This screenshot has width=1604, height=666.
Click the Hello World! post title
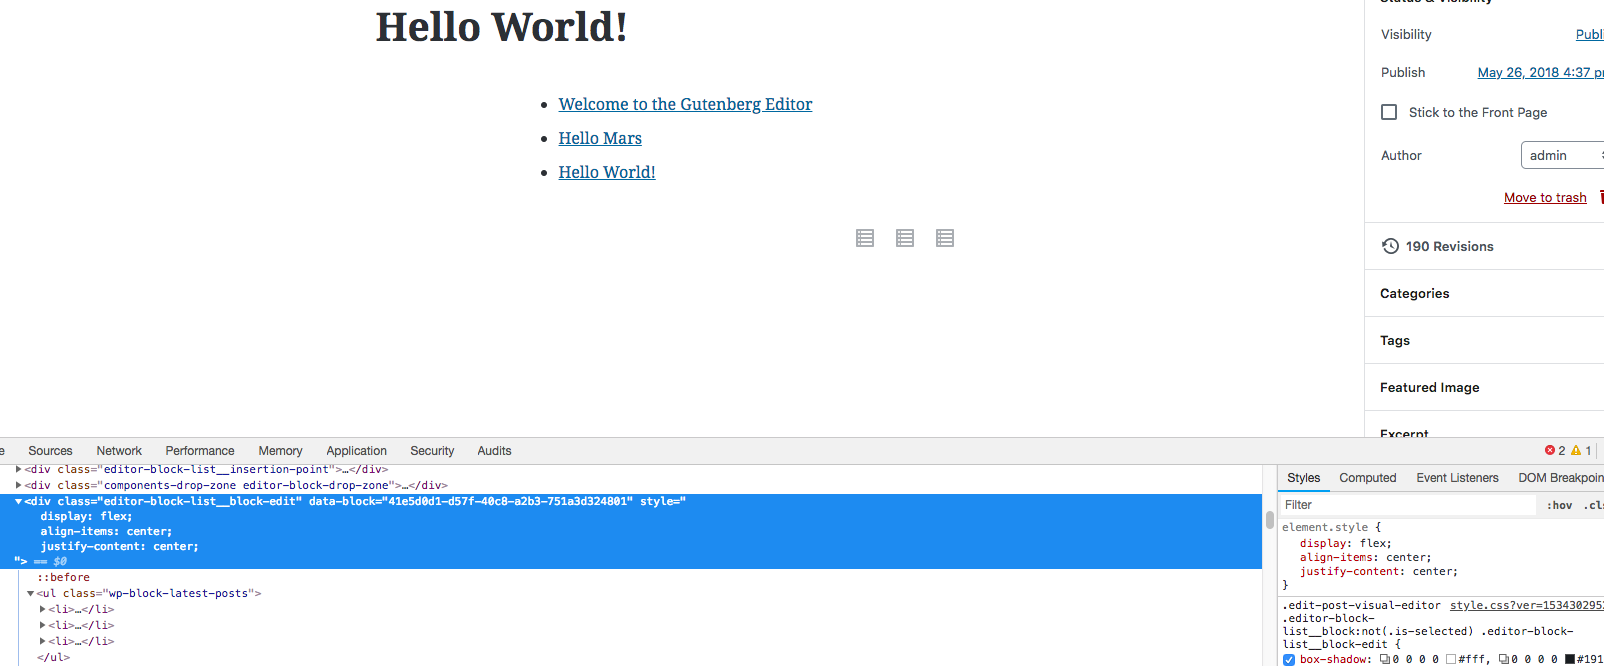pyautogui.click(x=501, y=26)
